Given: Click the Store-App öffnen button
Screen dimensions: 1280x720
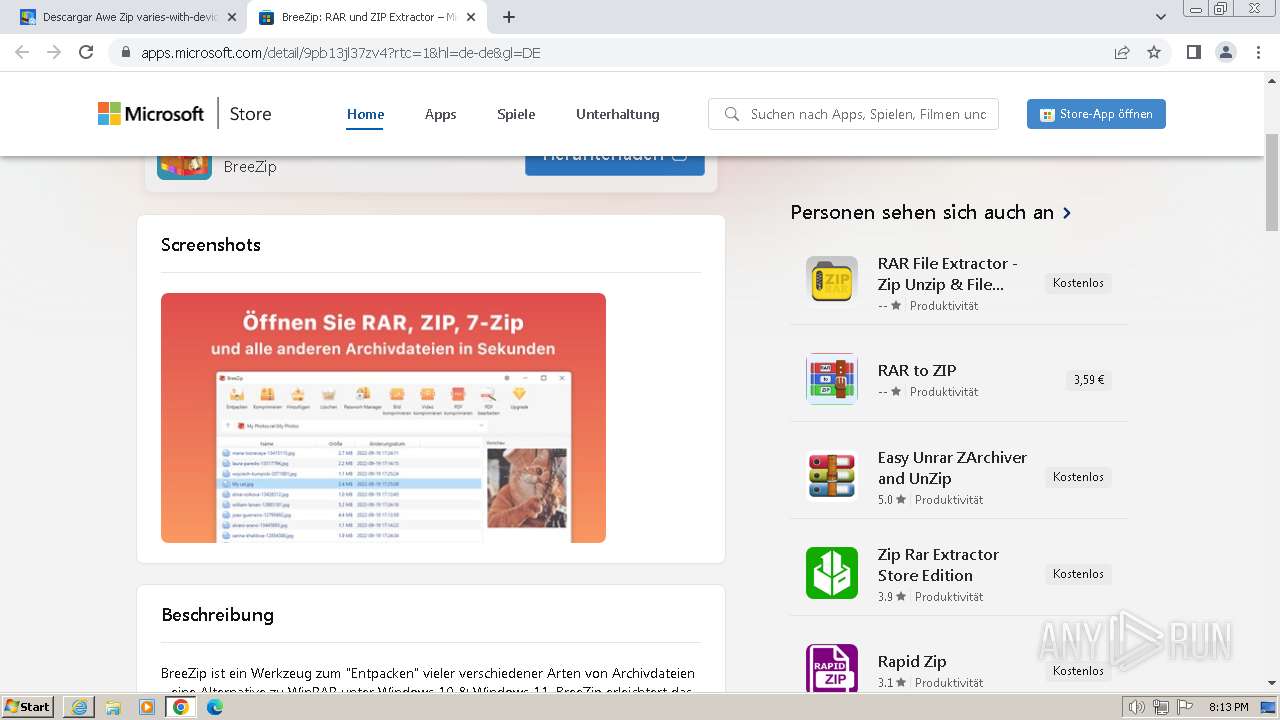Looking at the screenshot, I should point(1096,114).
